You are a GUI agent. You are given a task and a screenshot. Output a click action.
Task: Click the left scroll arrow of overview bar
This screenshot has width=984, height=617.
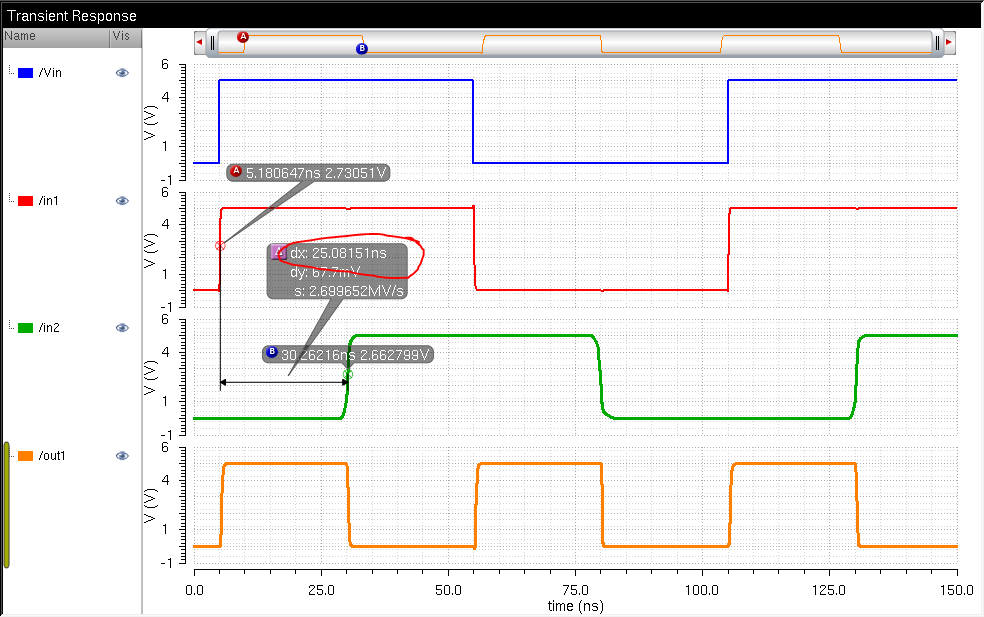click(x=200, y=43)
